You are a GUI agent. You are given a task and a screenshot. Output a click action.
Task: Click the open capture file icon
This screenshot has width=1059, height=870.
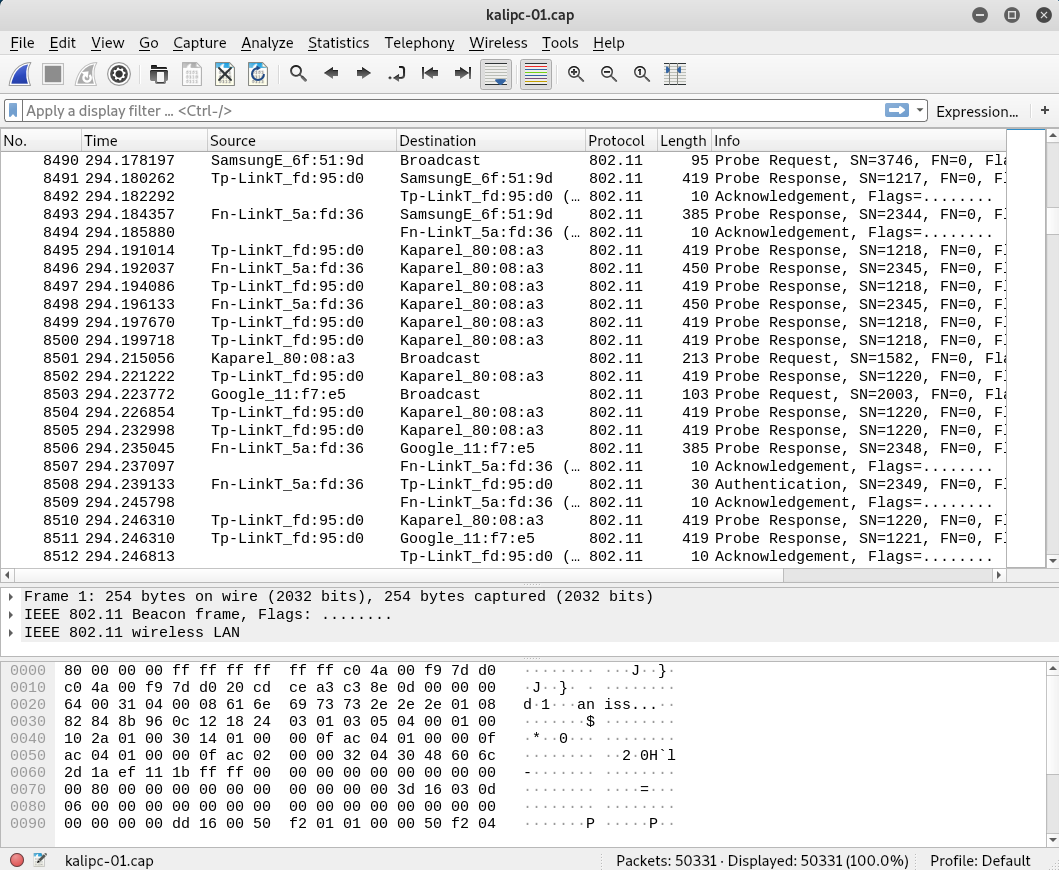click(159, 74)
